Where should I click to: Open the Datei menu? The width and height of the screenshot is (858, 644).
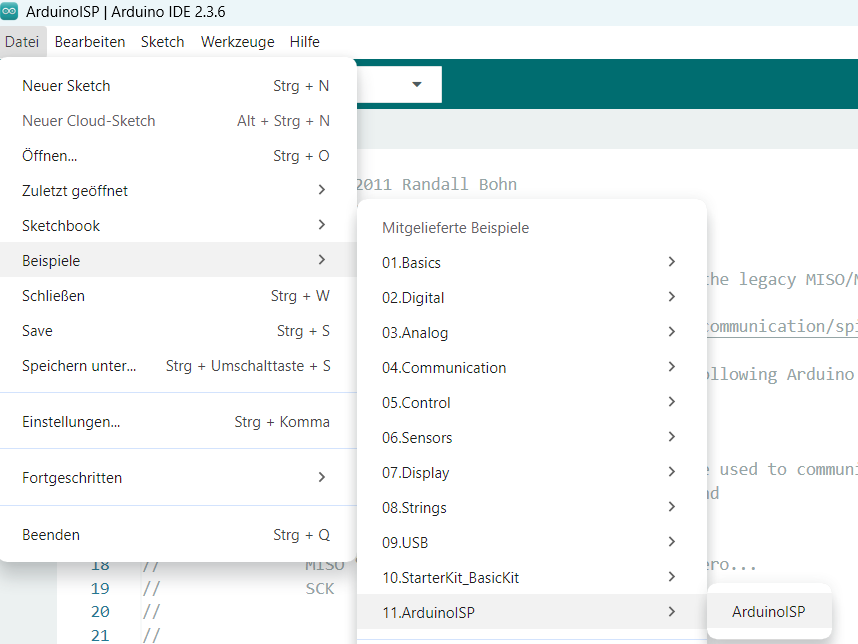click(x=22, y=42)
